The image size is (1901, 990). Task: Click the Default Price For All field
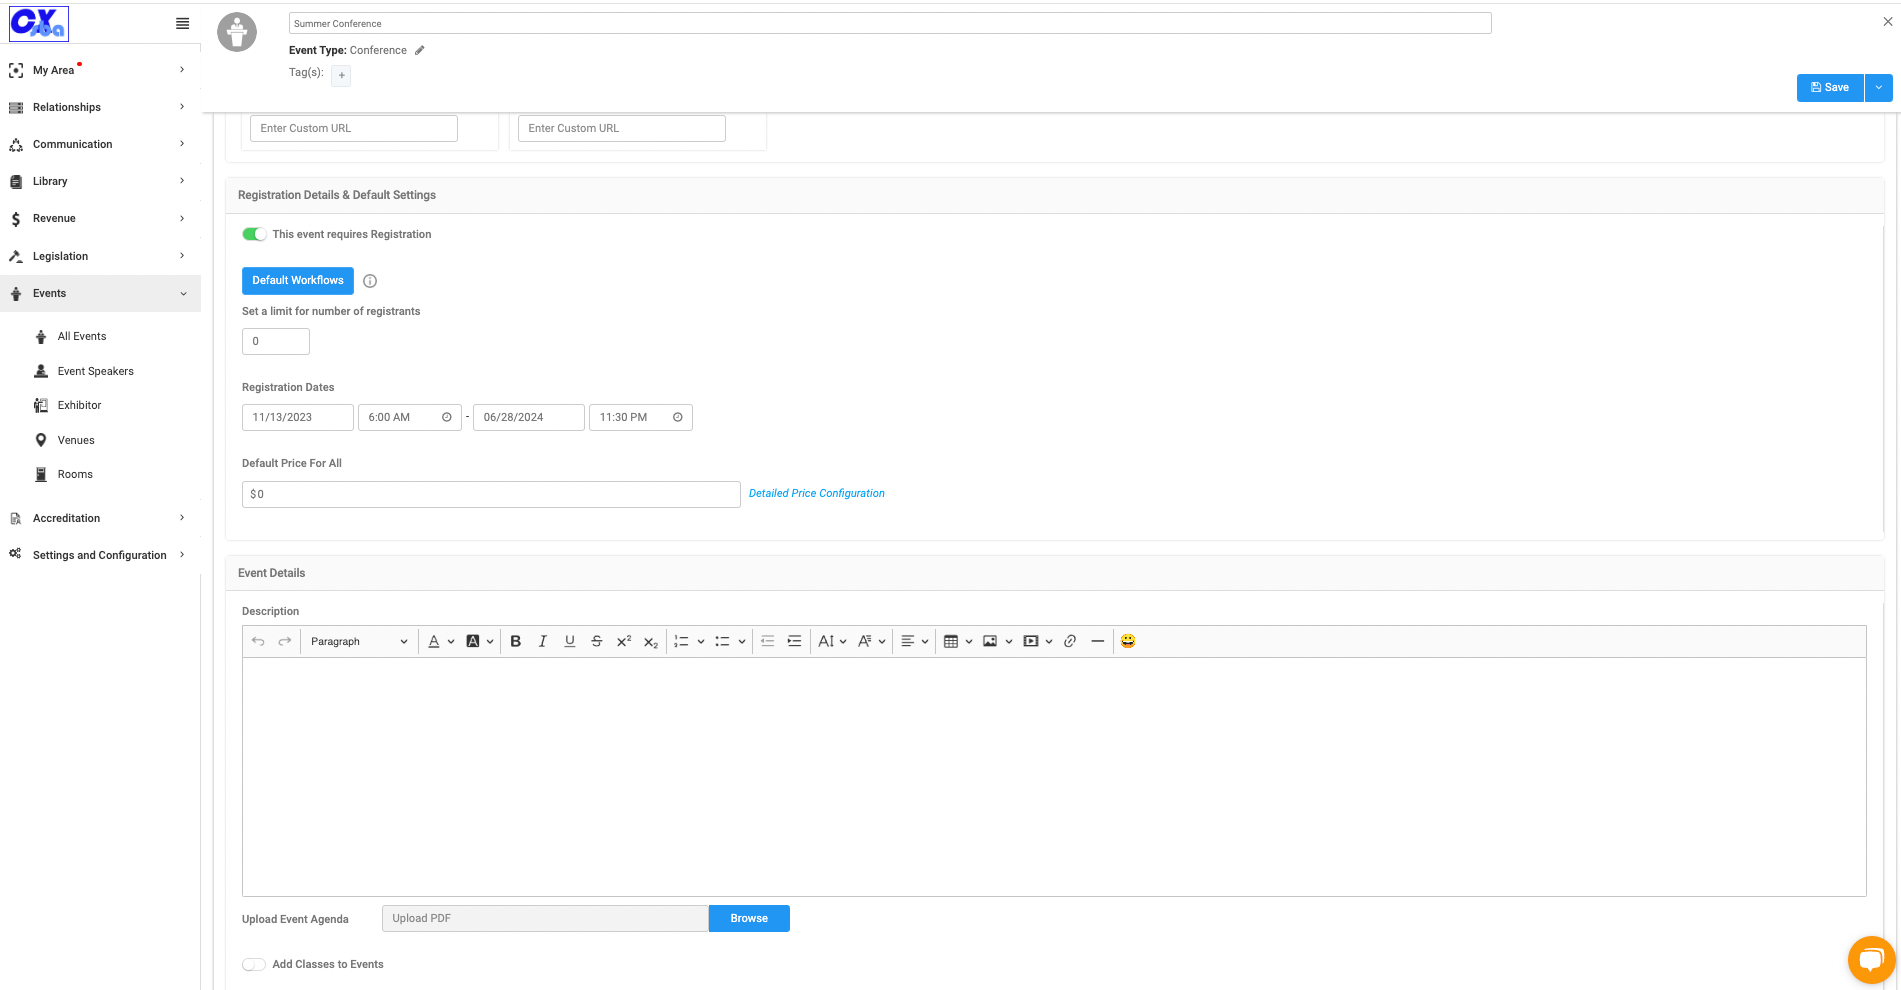(491, 494)
